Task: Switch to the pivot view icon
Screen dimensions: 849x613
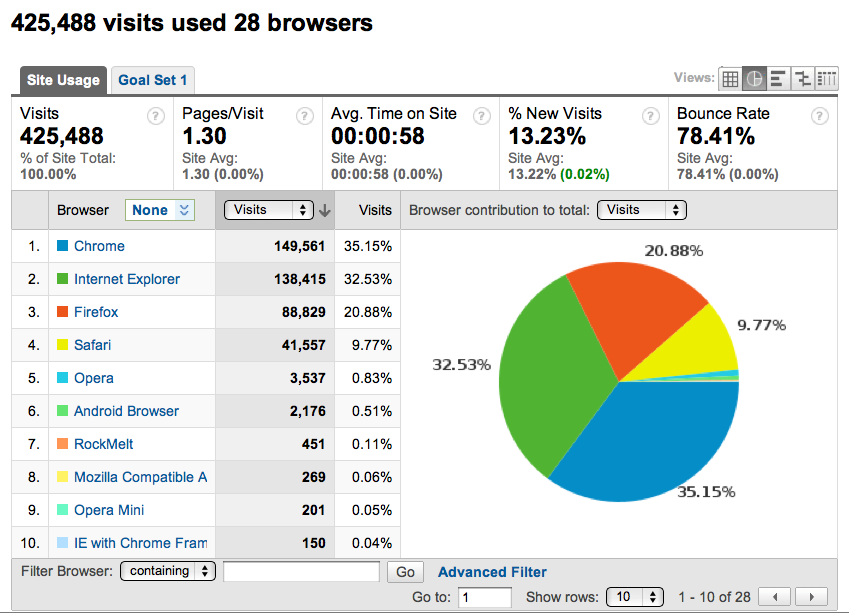Action: (826, 79)
